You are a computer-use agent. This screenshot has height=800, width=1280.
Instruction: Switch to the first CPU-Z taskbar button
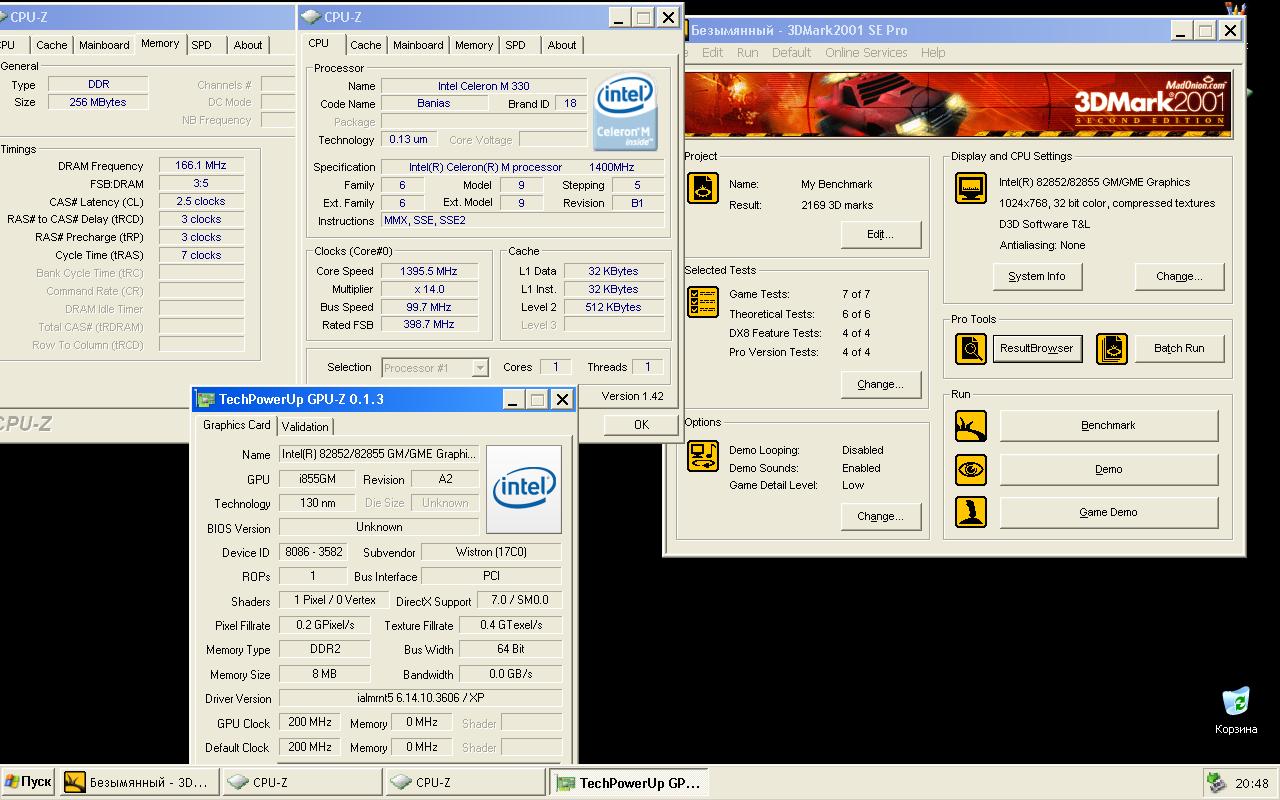(301, 783)
